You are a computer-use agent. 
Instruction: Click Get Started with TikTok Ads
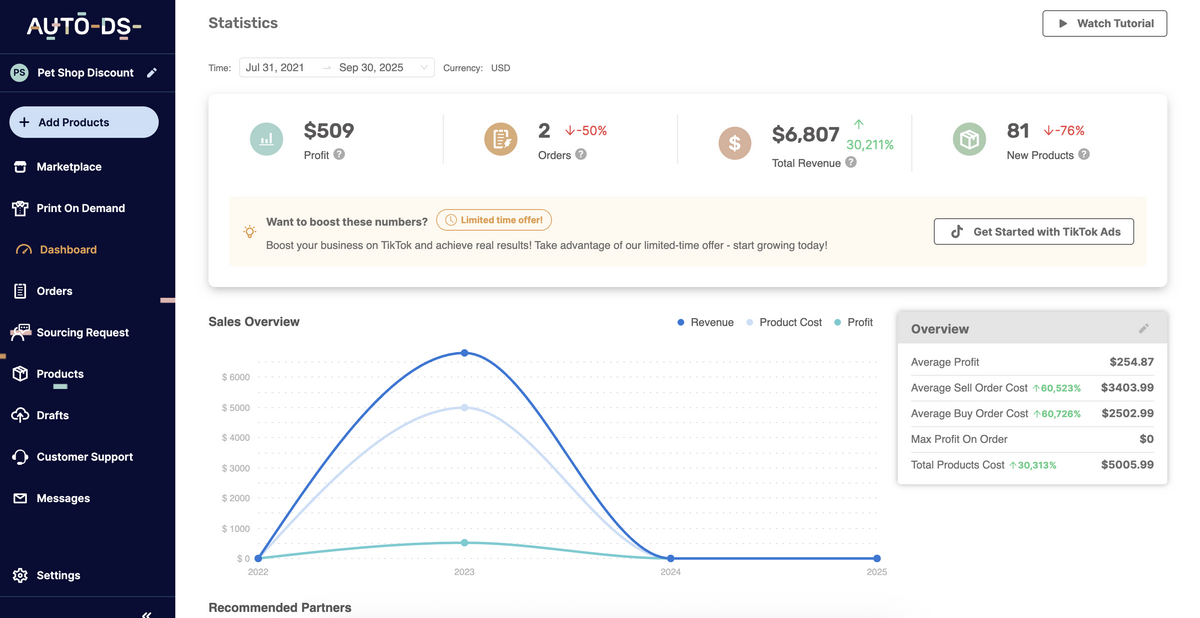[x=1033, y=231]
